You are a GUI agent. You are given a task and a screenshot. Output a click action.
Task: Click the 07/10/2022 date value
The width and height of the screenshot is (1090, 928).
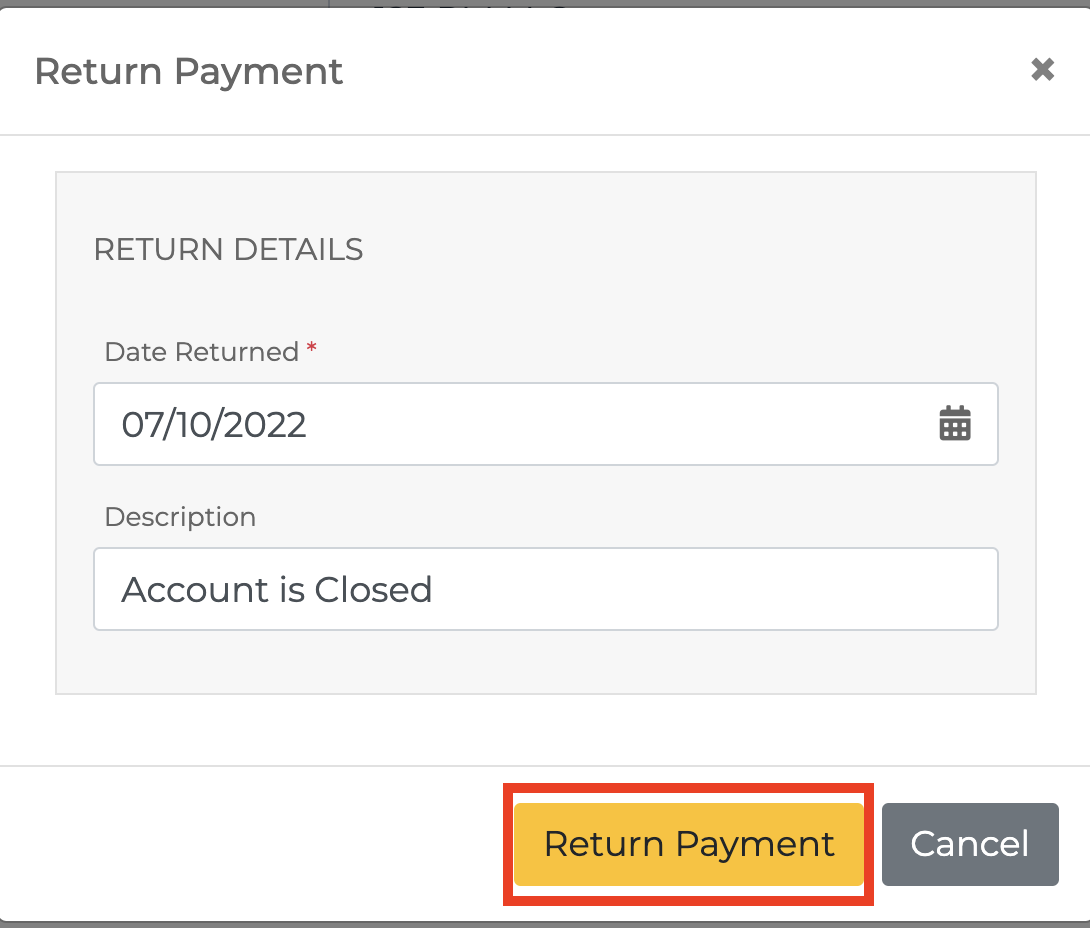[212, 424]
